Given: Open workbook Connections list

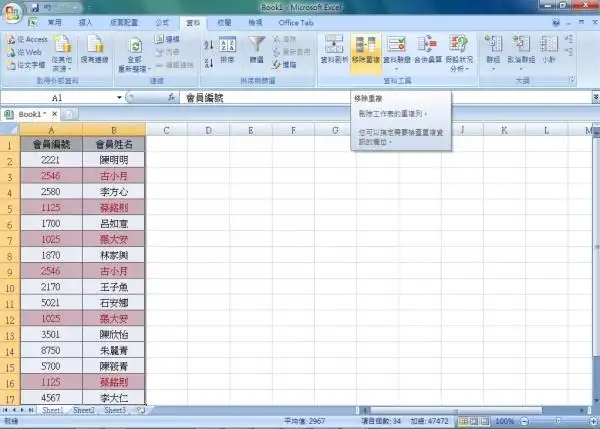Looking at the screenshot, I should point(168,39).
